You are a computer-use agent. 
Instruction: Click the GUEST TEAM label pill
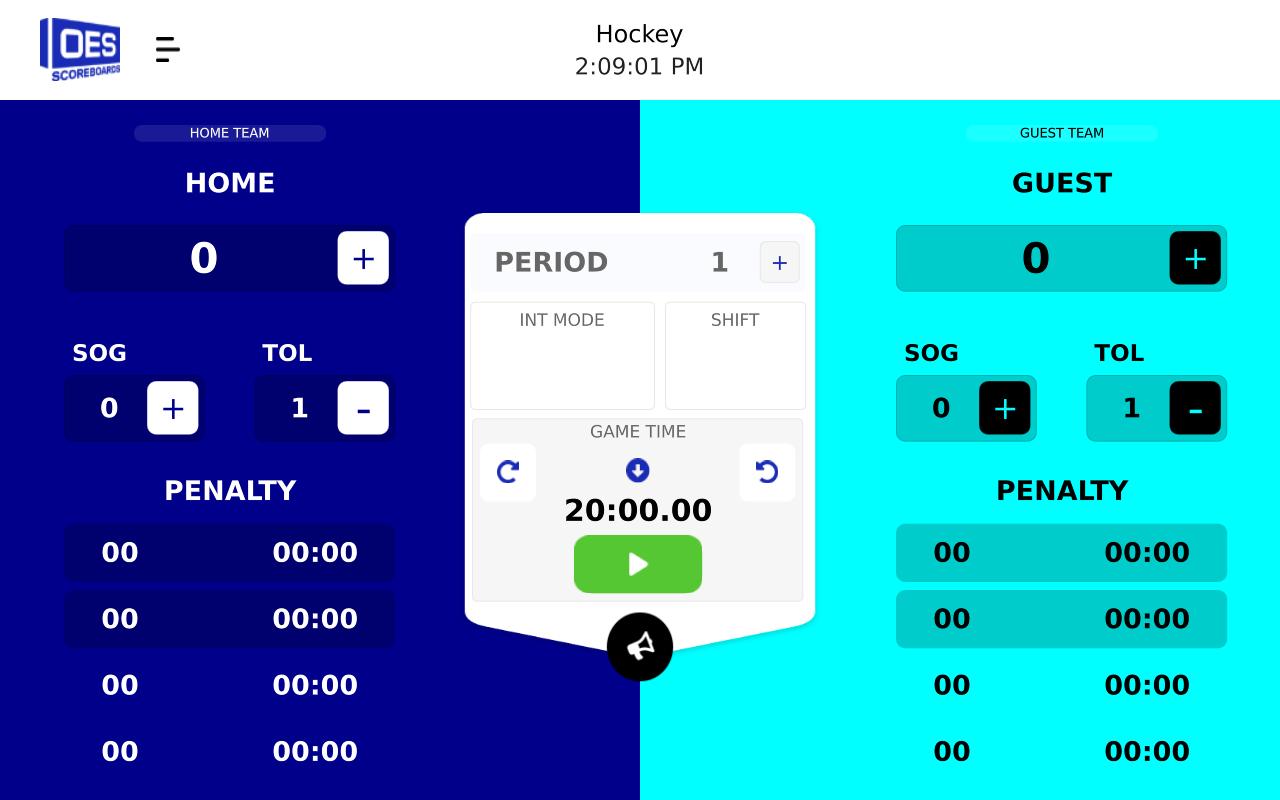pyautogui.click(x=1061, y=133)
